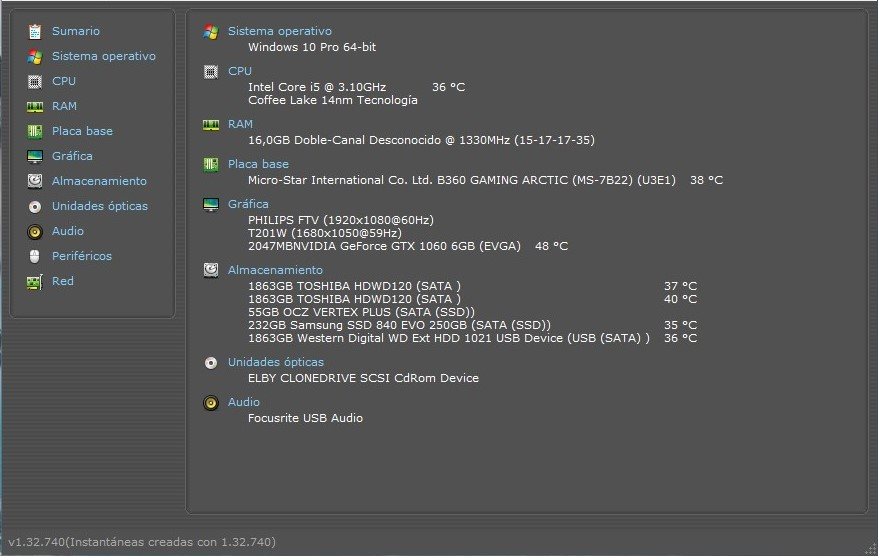Click the Unidades ópticas disc sidebar icon
This screenshot has height=556, width=878.
coord(35,207)
